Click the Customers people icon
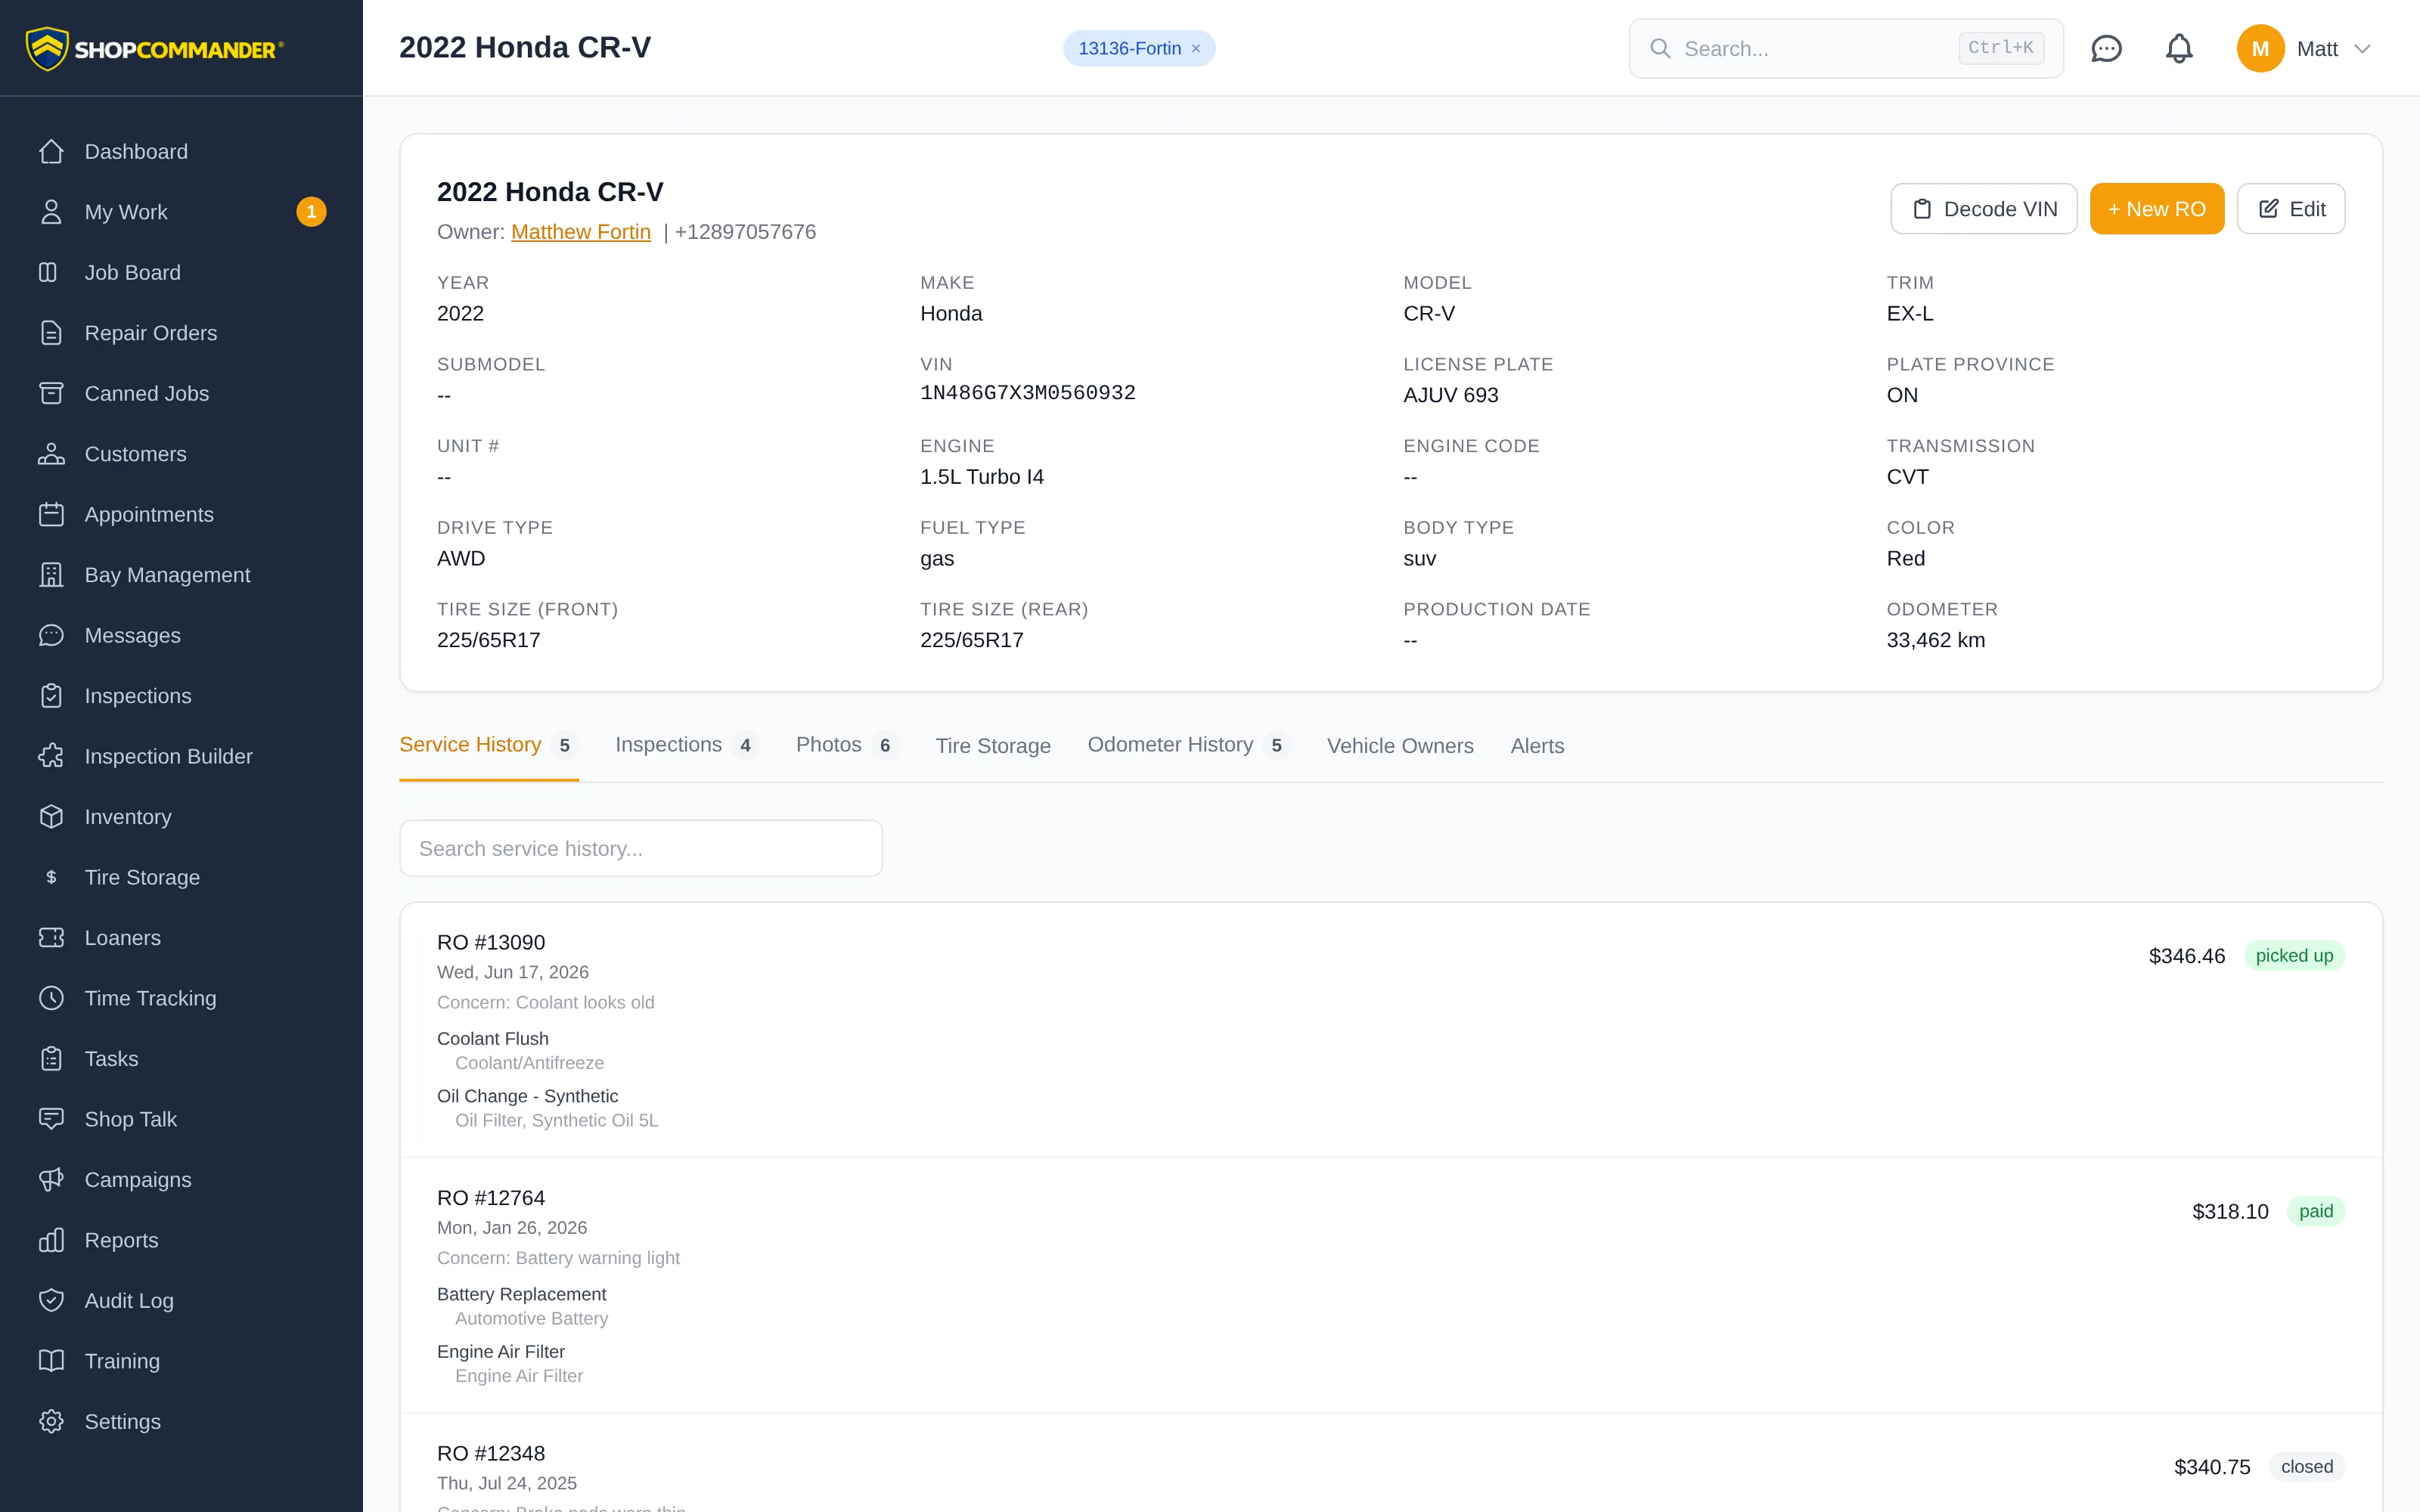Viewport: 2420px width, 1512px height. point(51,454)
